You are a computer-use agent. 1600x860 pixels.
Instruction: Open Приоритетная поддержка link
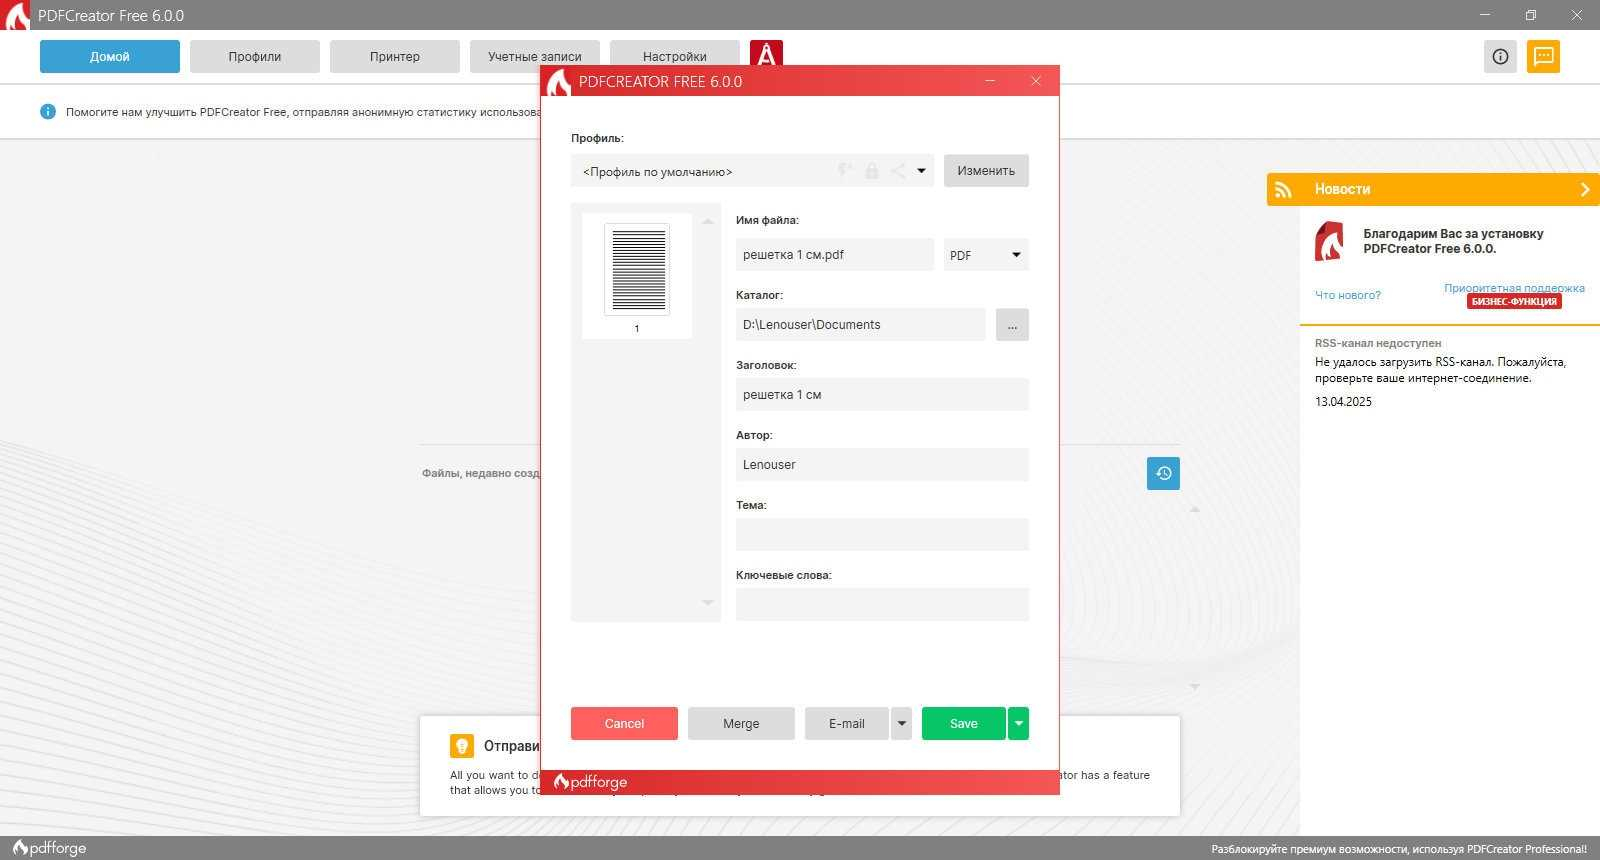pos(1514,288)
